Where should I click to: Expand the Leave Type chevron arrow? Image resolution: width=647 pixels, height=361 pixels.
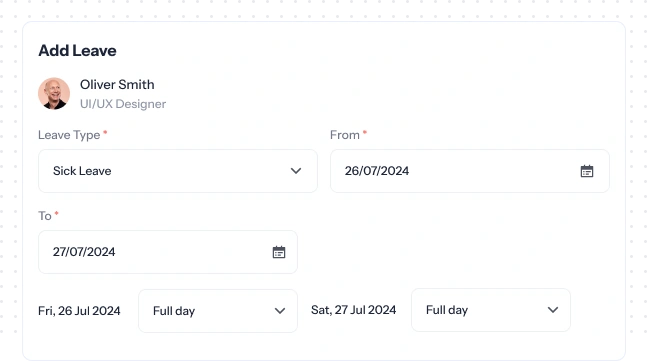click(x=296, y=171)
